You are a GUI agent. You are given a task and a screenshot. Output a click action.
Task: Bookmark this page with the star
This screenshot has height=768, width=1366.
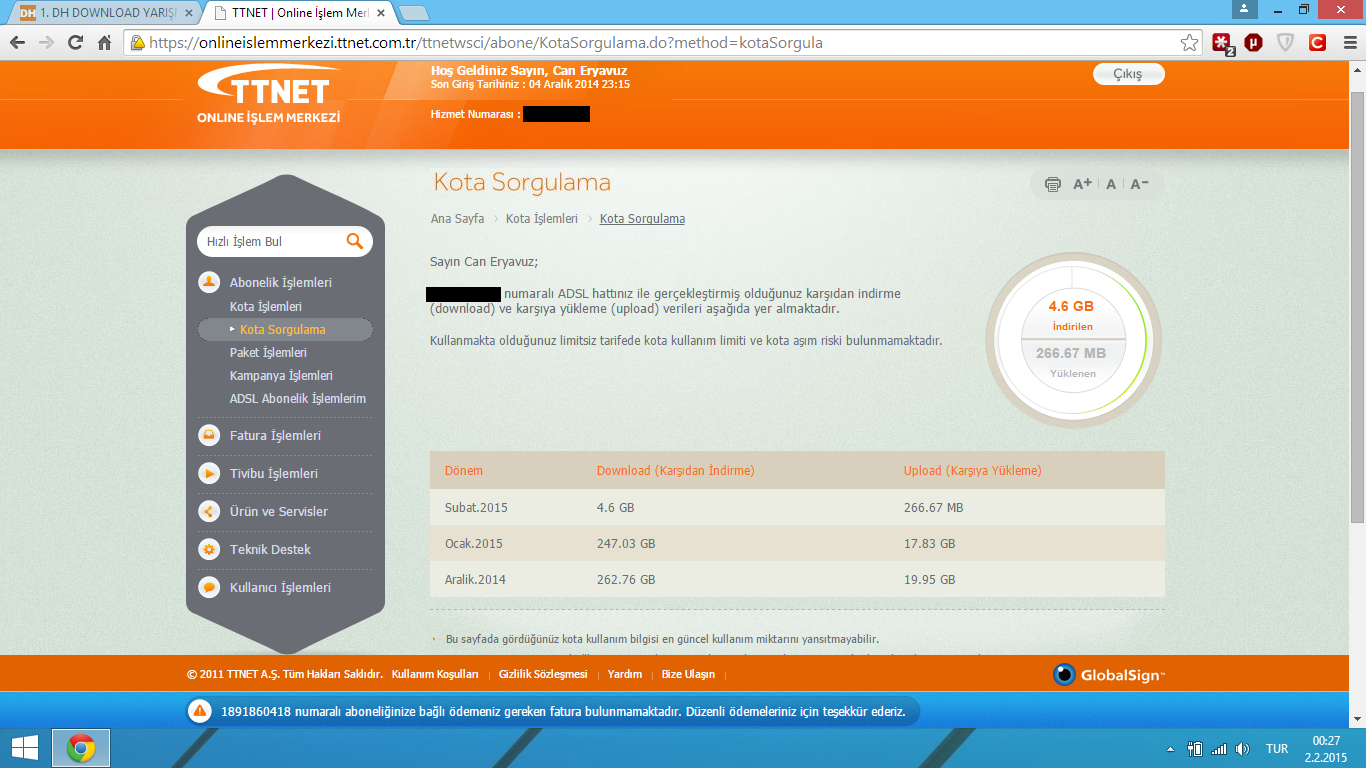tap(1189, 43)
